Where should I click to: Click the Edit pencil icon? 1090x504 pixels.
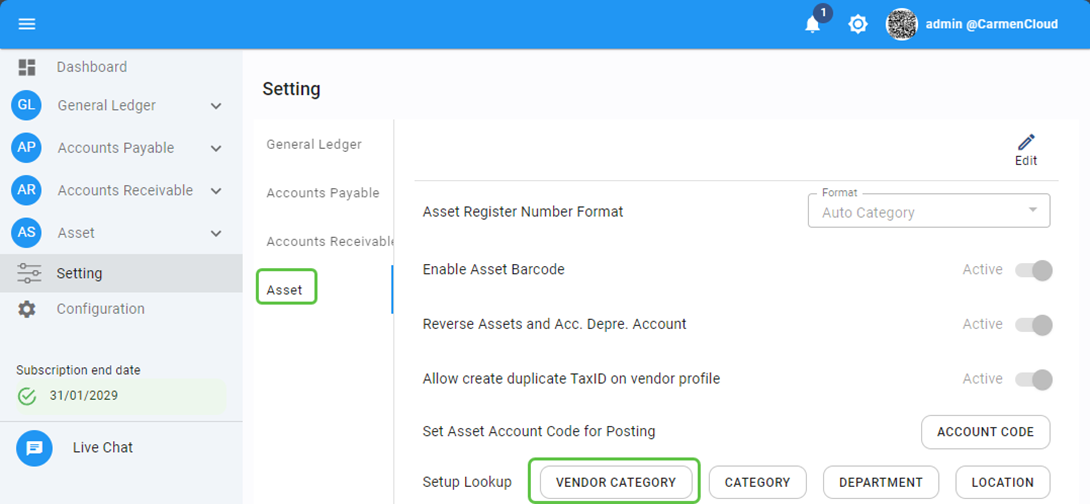point(1026,143)
